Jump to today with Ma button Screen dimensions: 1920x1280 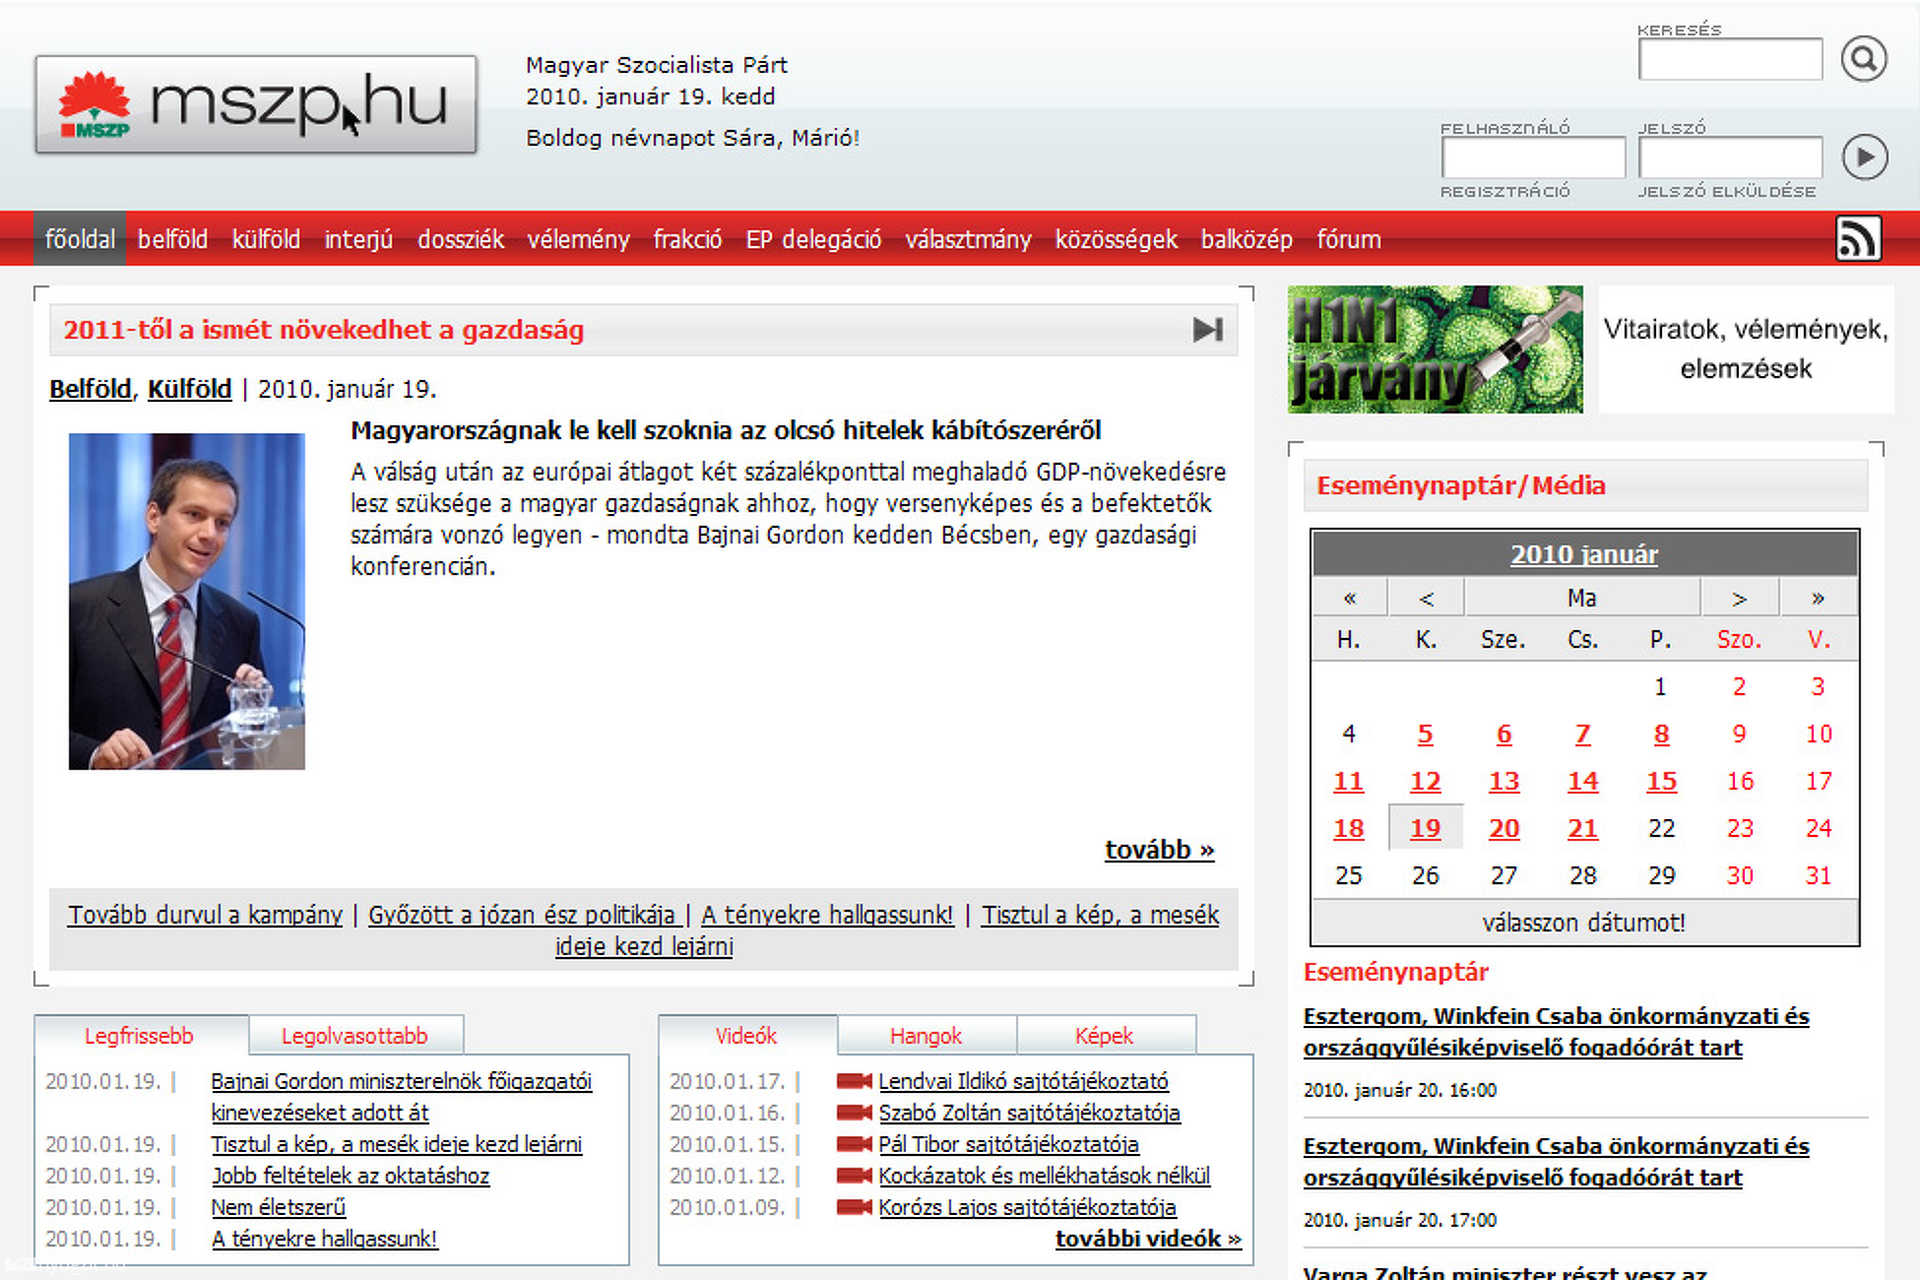pyautogui.click(x=1582, y=598)
